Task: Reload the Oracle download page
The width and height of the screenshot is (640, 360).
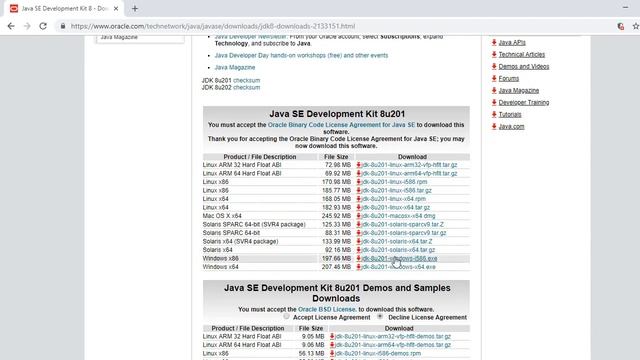Action: tap(43, 26)
